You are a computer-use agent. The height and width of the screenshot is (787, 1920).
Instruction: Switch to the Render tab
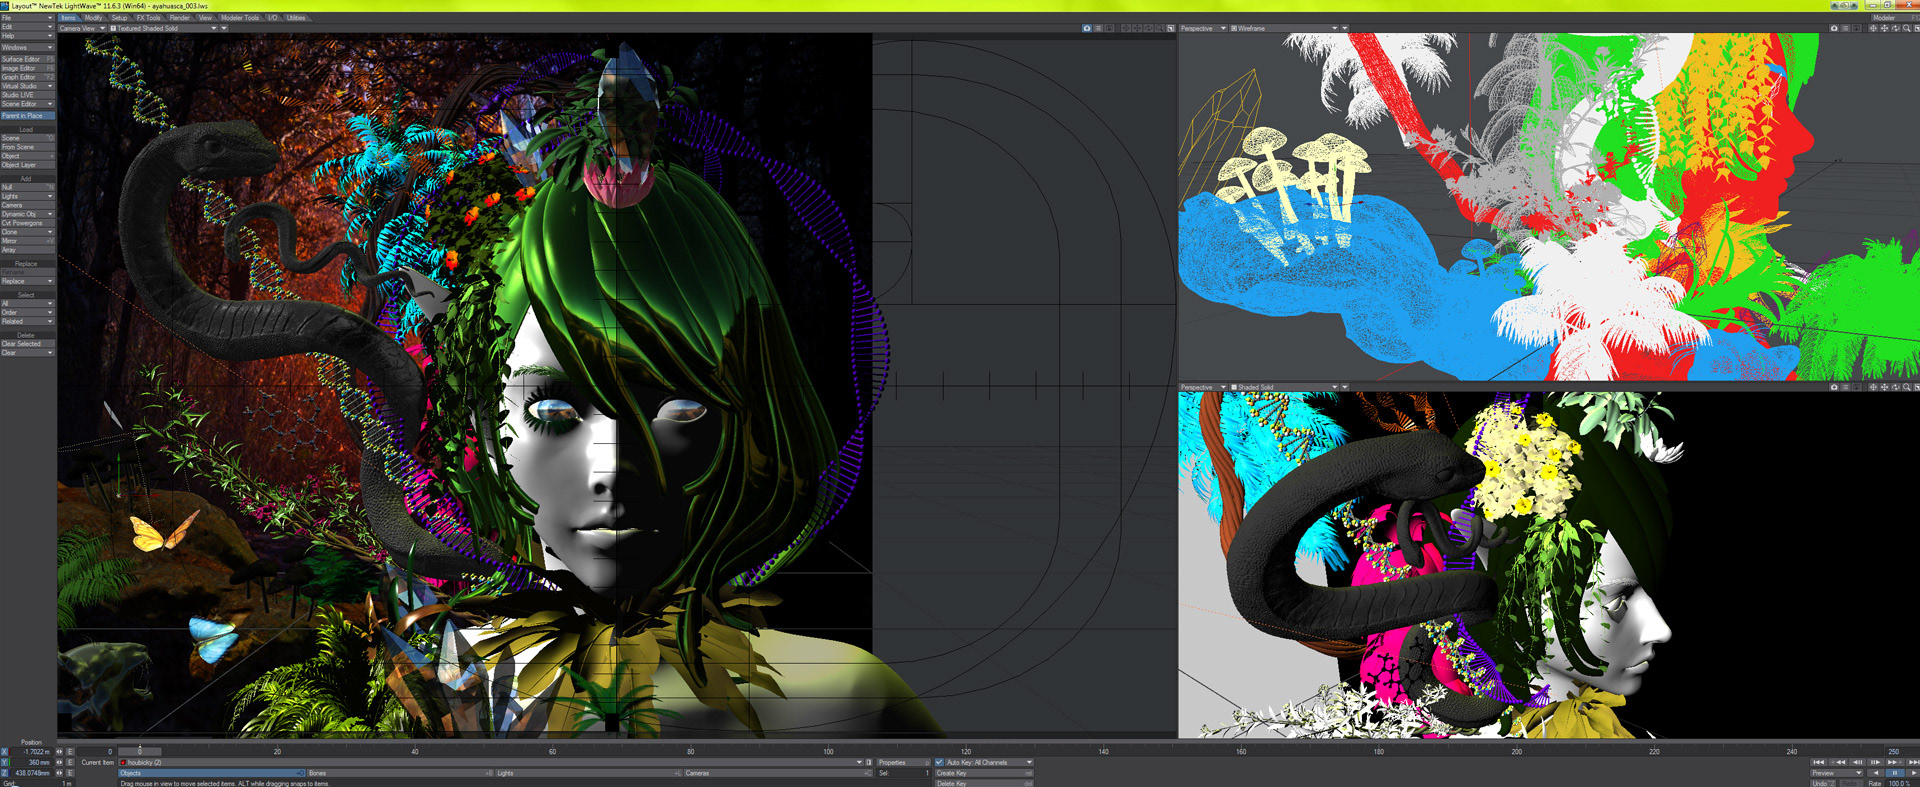180,18
